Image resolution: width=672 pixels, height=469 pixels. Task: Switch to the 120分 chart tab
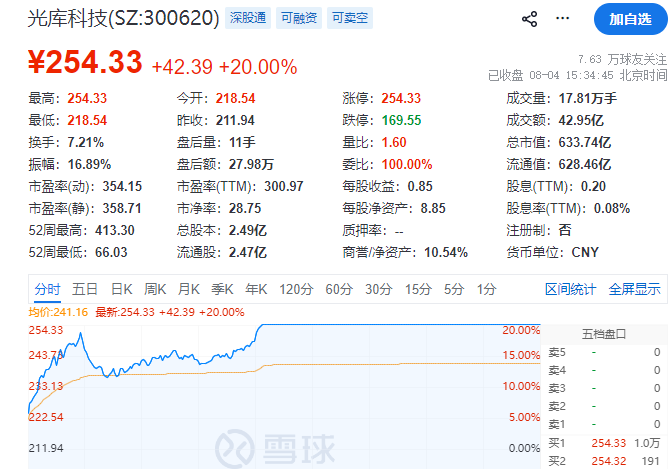pos(296,289)
